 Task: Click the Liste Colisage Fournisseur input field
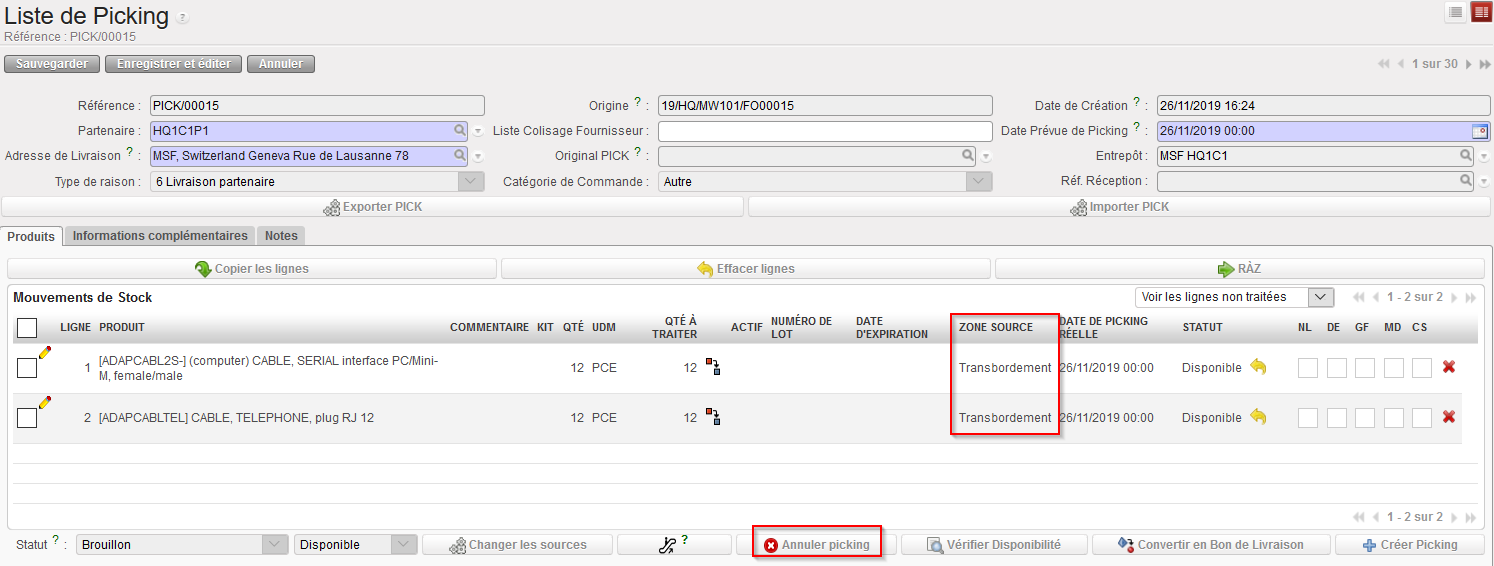pos(824,131)
